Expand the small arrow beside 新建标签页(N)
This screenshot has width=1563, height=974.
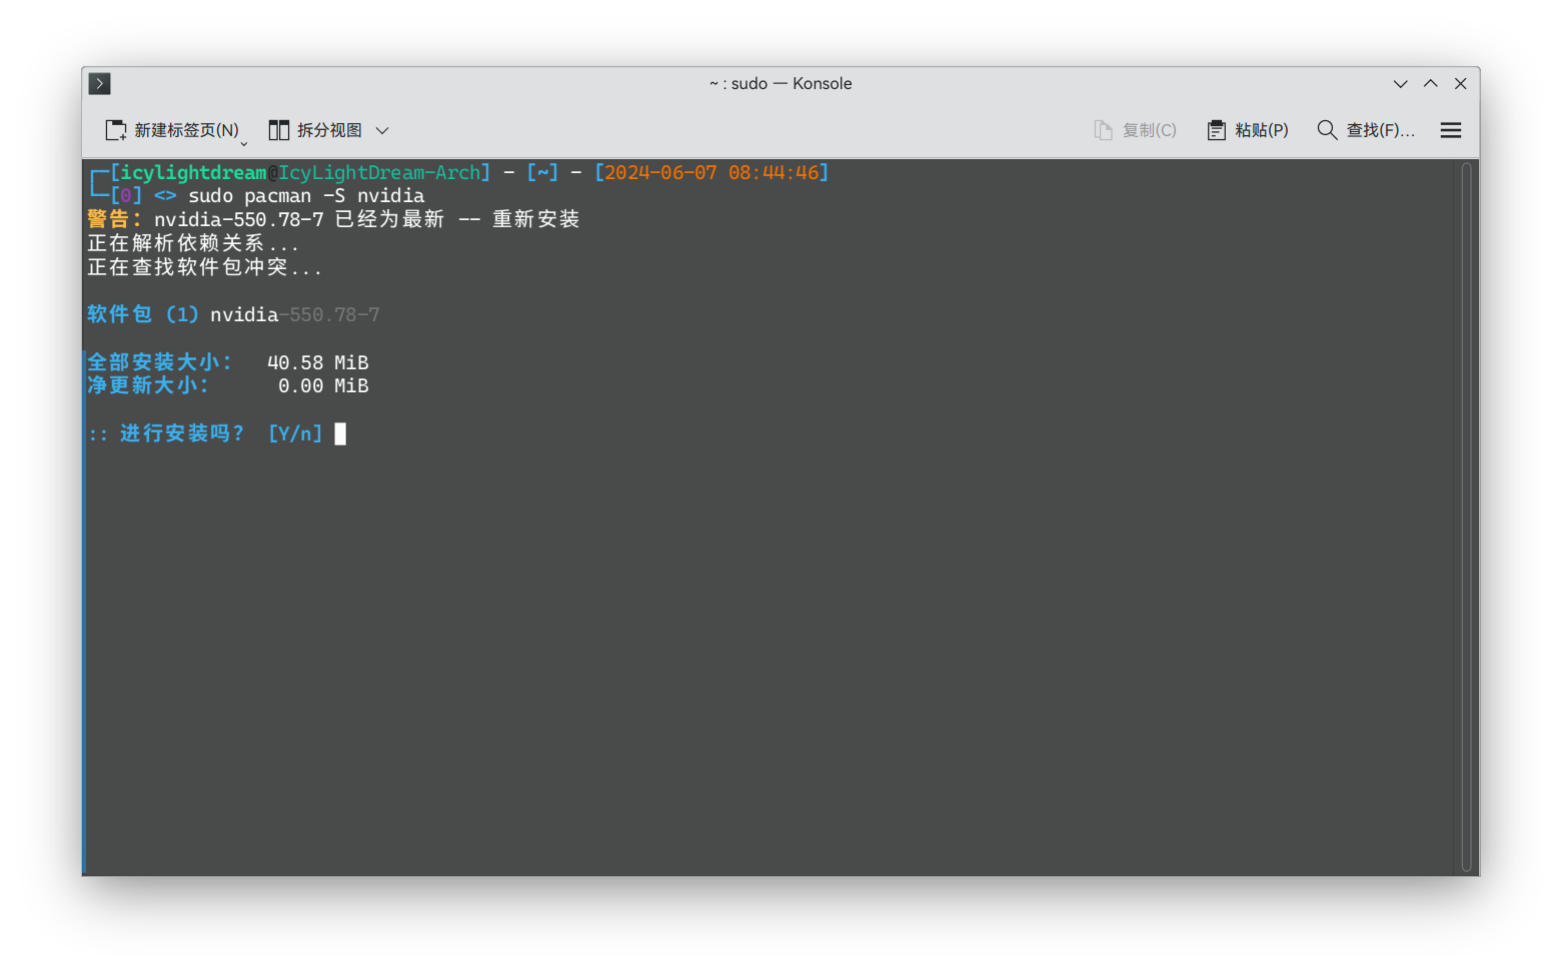tap(244, 143)
